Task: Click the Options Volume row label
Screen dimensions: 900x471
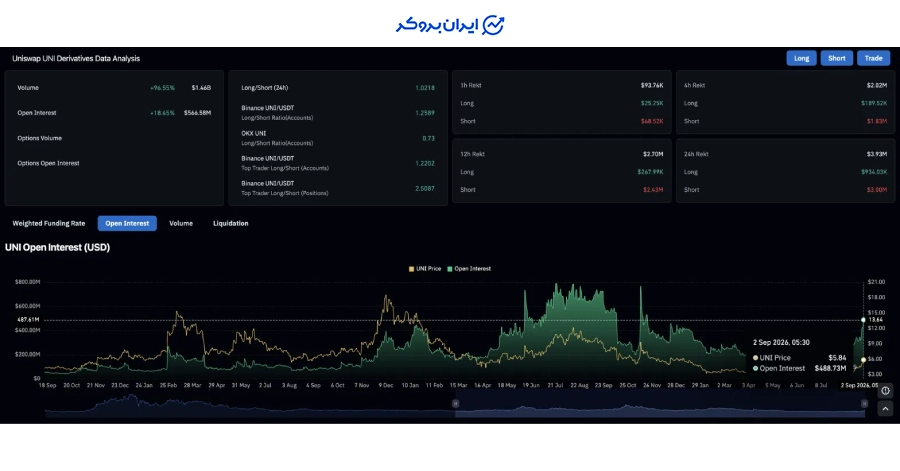Action: click(40, 138)
